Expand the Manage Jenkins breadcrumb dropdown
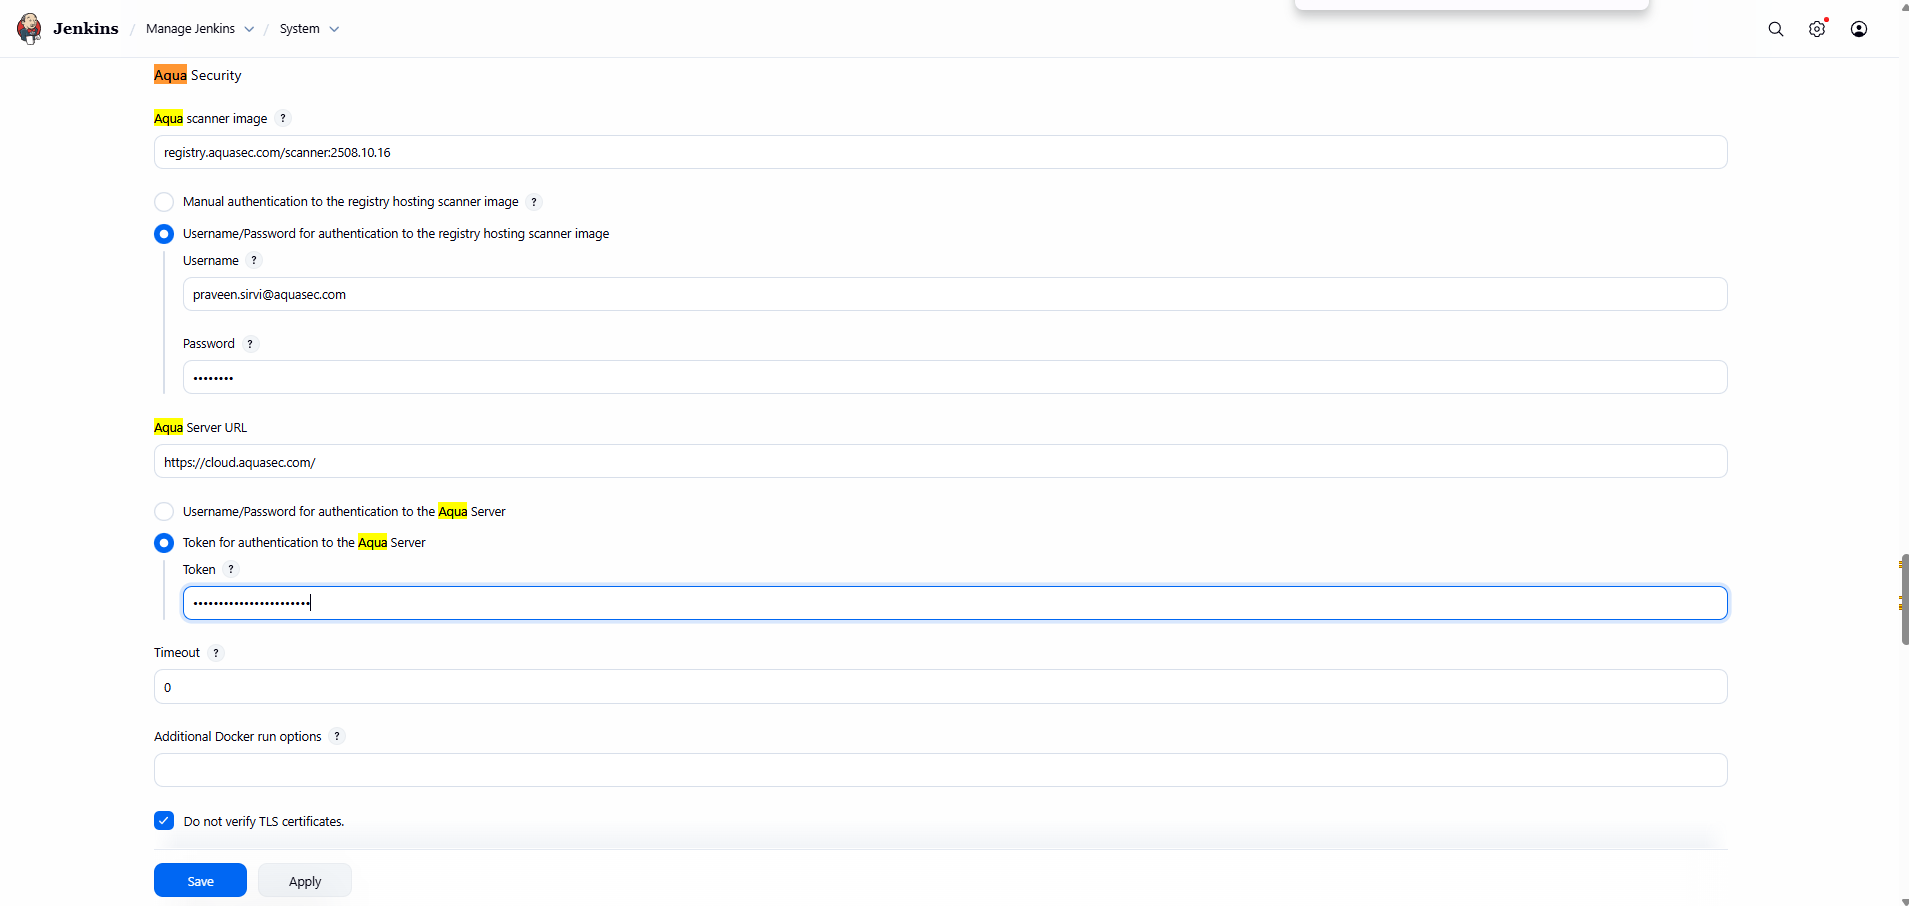 (x=249, y=29)
